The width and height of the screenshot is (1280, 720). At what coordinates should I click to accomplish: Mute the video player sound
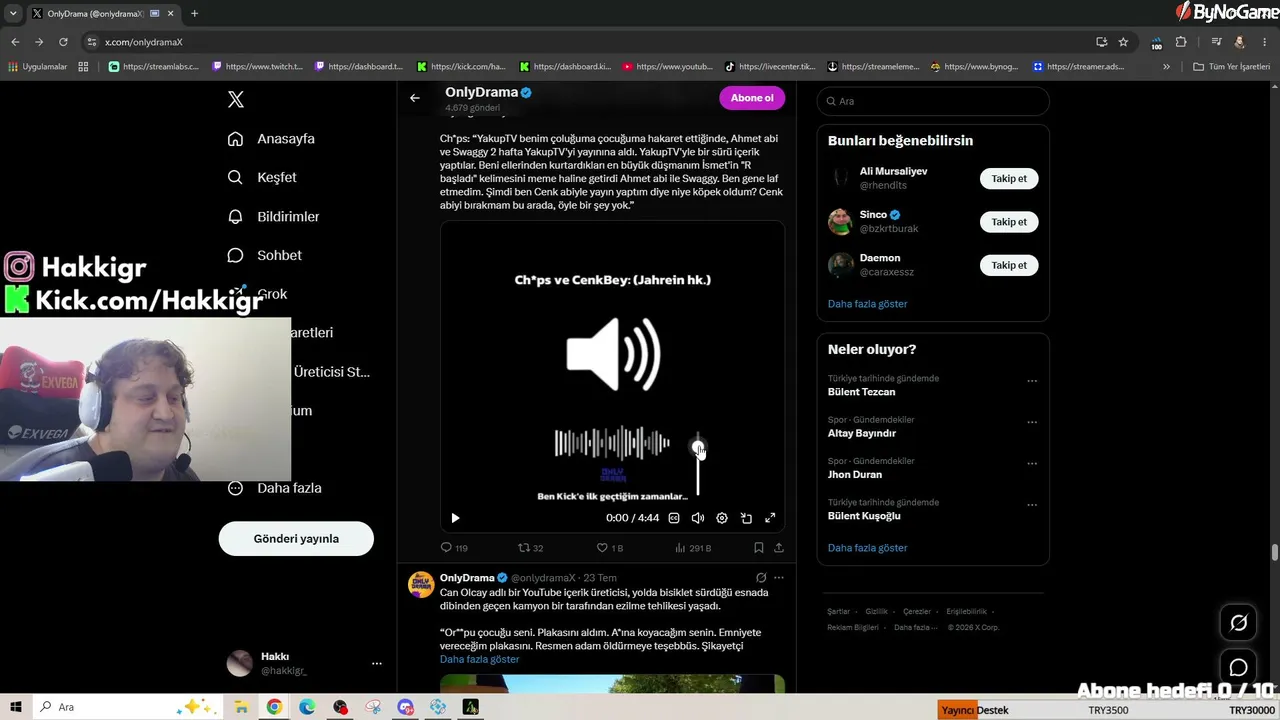pyautogui.click(x=698, y=518)
